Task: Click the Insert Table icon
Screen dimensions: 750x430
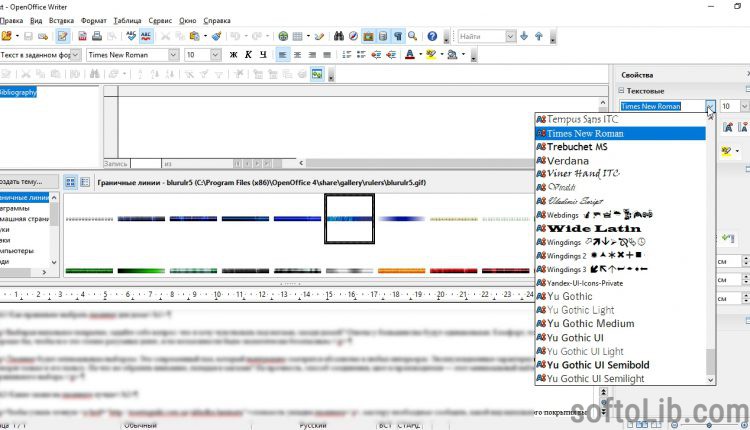Action: click(298, 36)
